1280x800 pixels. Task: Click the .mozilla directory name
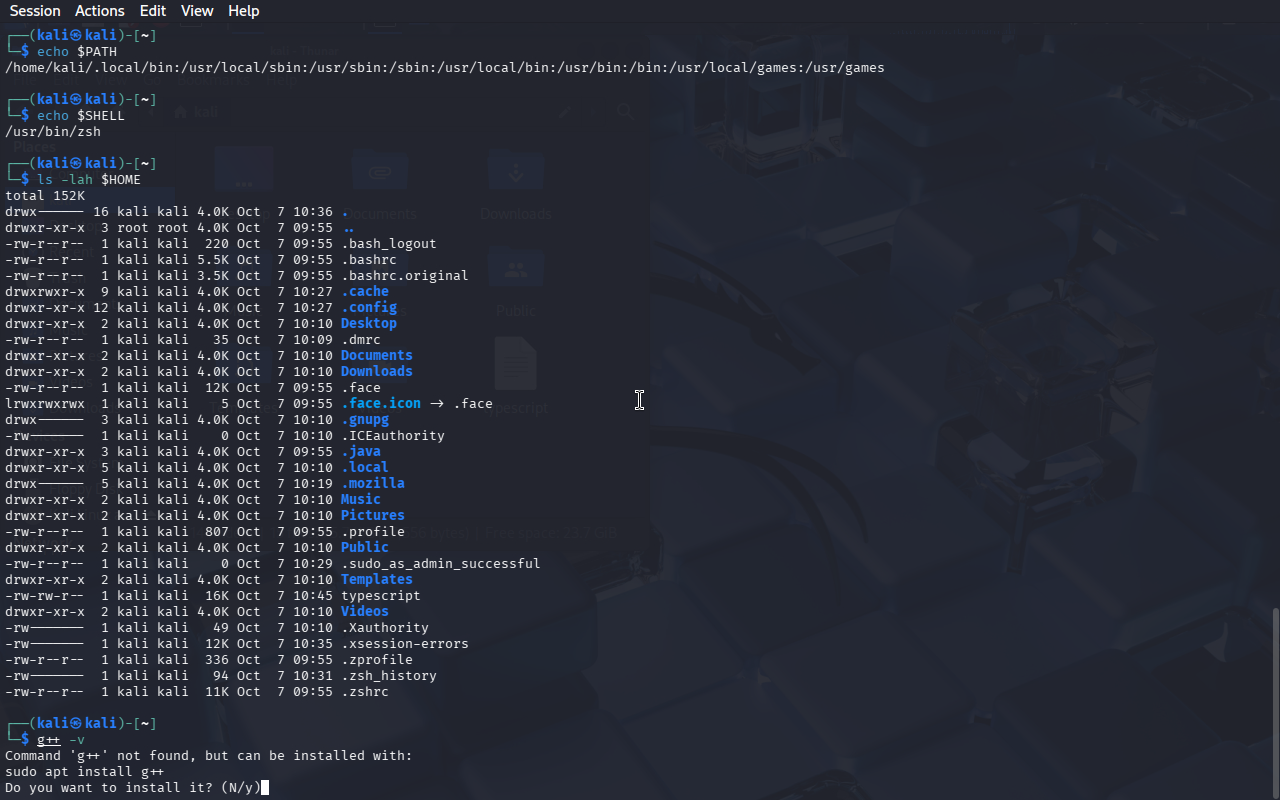pos(372,484)
